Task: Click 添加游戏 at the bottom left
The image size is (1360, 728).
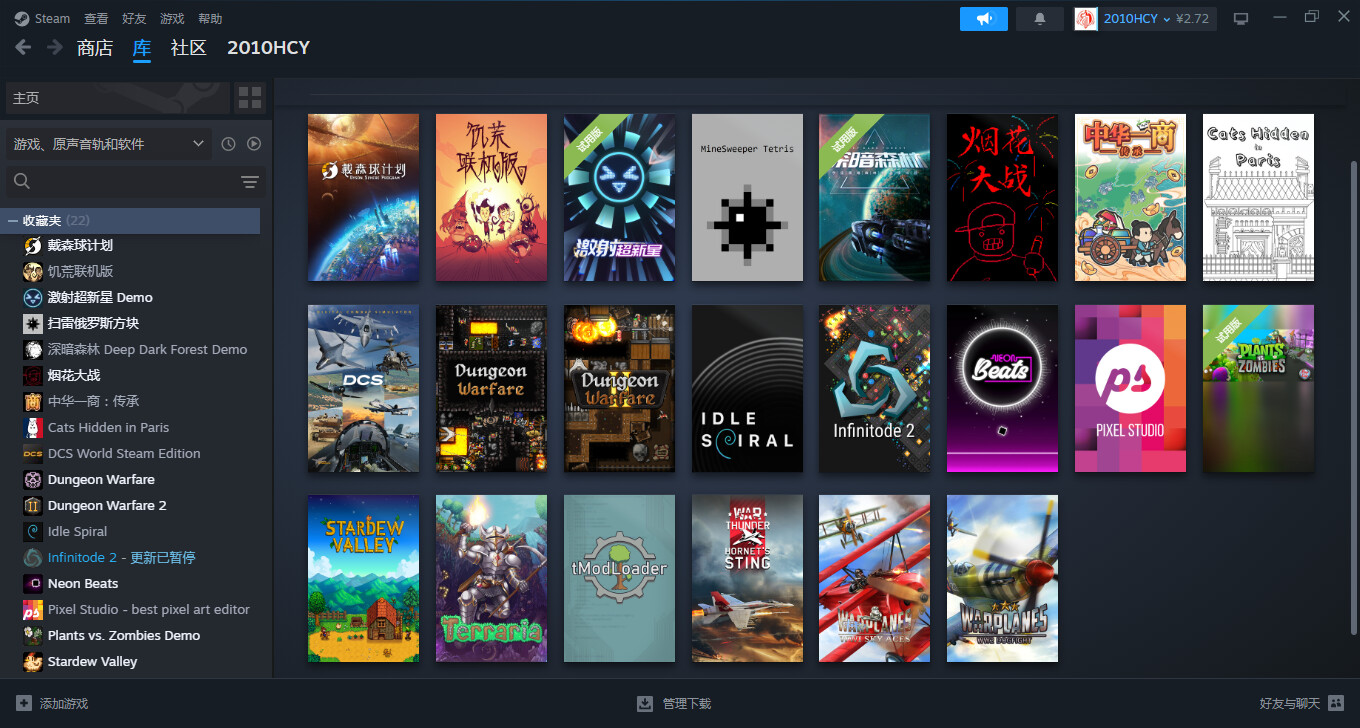Action: (52, 704)
